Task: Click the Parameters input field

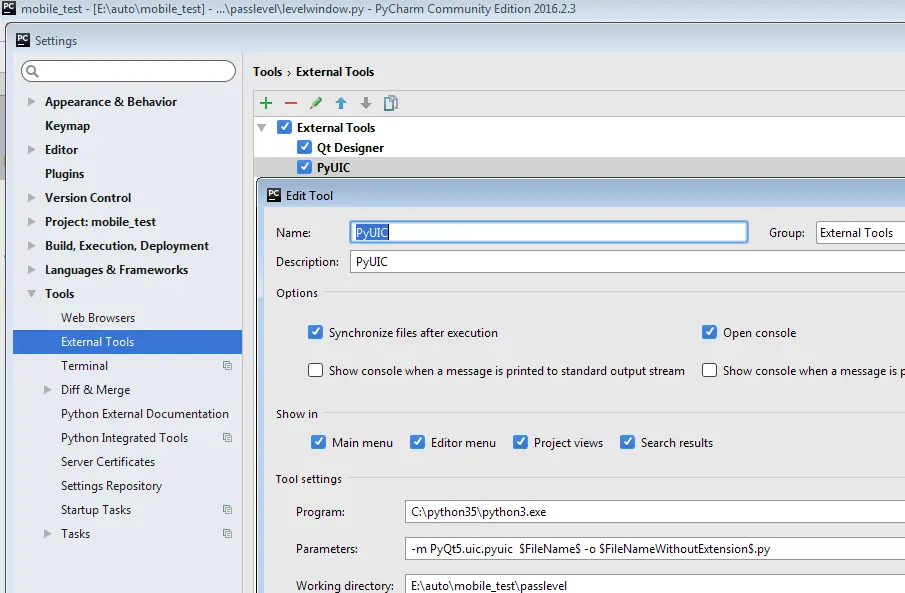Action: point(655,549)
